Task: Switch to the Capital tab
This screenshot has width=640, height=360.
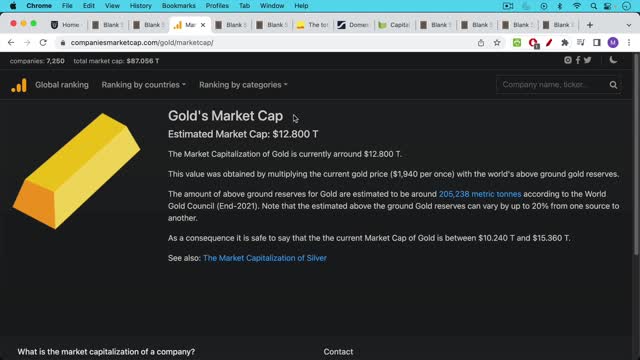Action: (394, 25)
